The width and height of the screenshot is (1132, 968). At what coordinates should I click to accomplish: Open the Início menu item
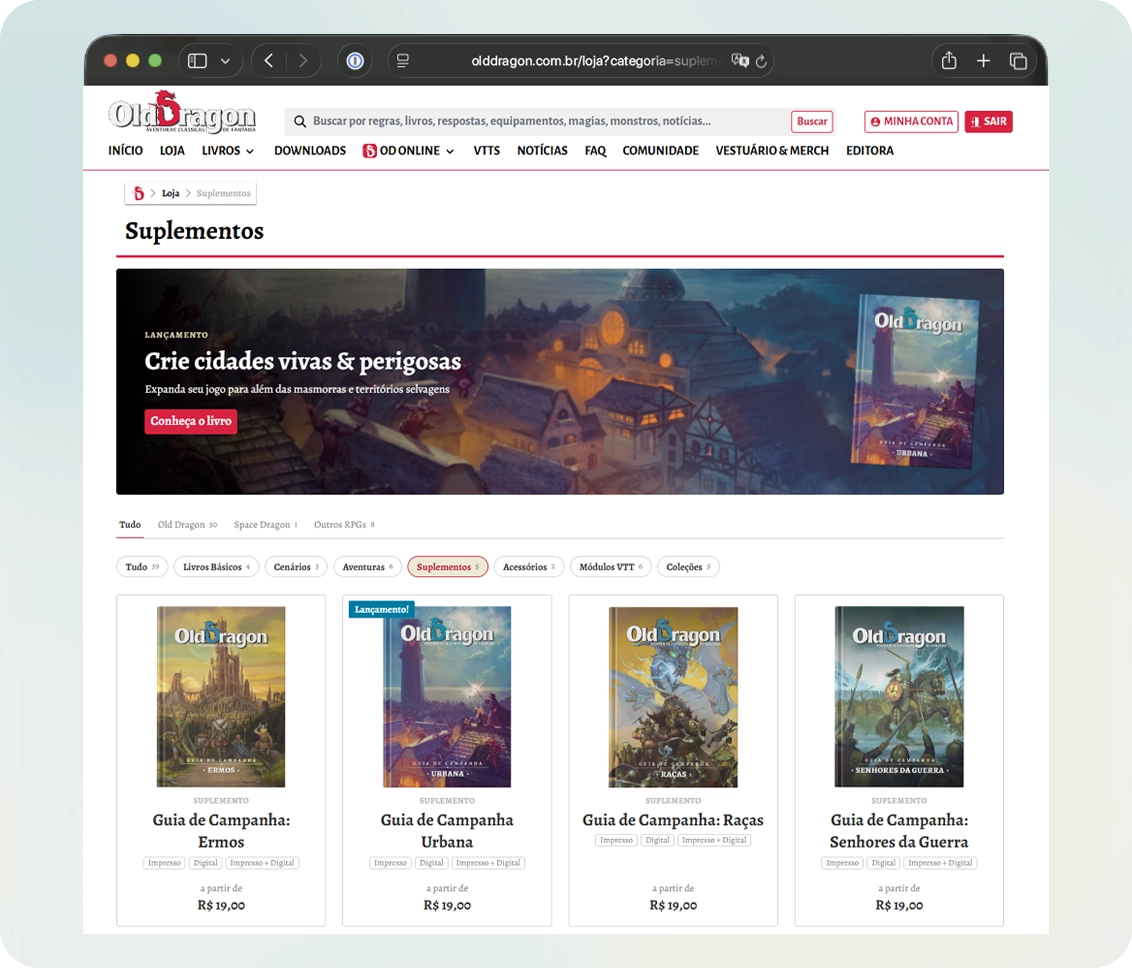click(x=126, y=150)
